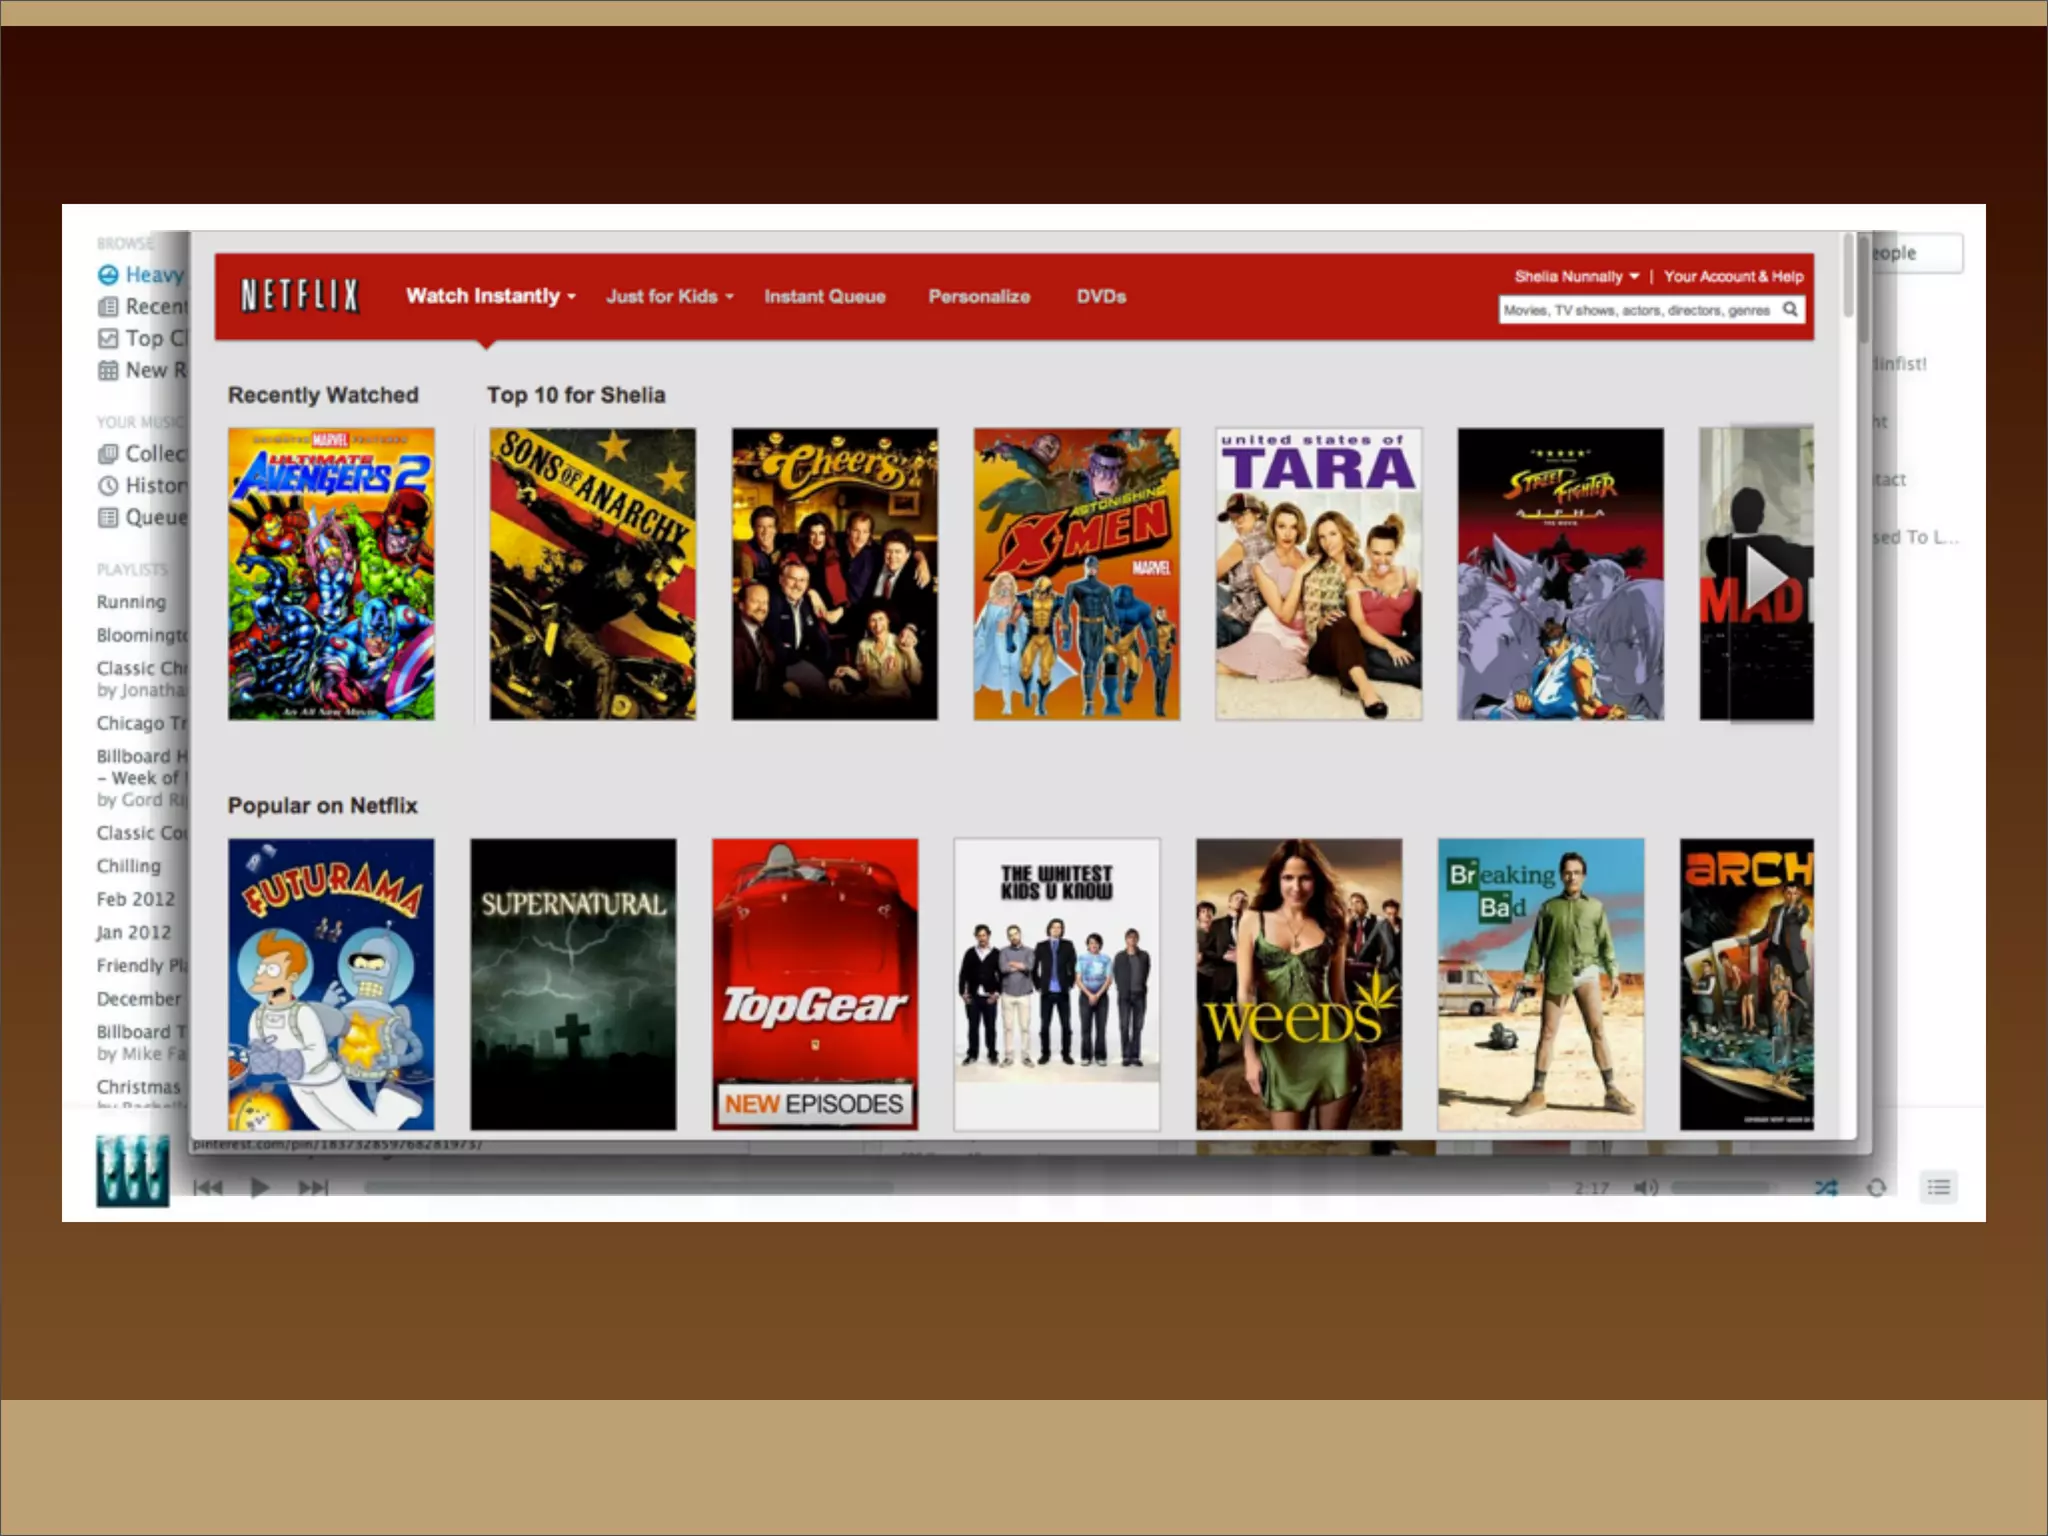Expand the Just for Kids menu
The image size is (2048, 1536).
click(x=669, y=296)
